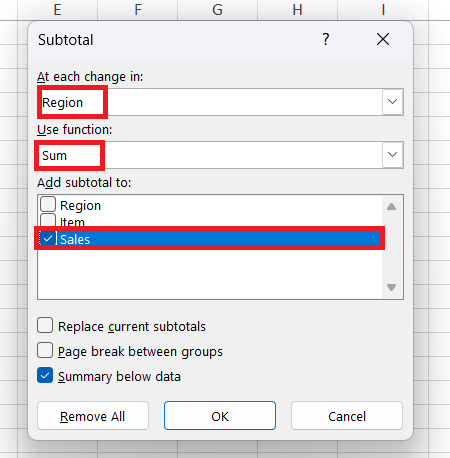Close the Subtotal dialog with the X
The height and width of the screenshot is (458, 450).
tap(383, 39)
